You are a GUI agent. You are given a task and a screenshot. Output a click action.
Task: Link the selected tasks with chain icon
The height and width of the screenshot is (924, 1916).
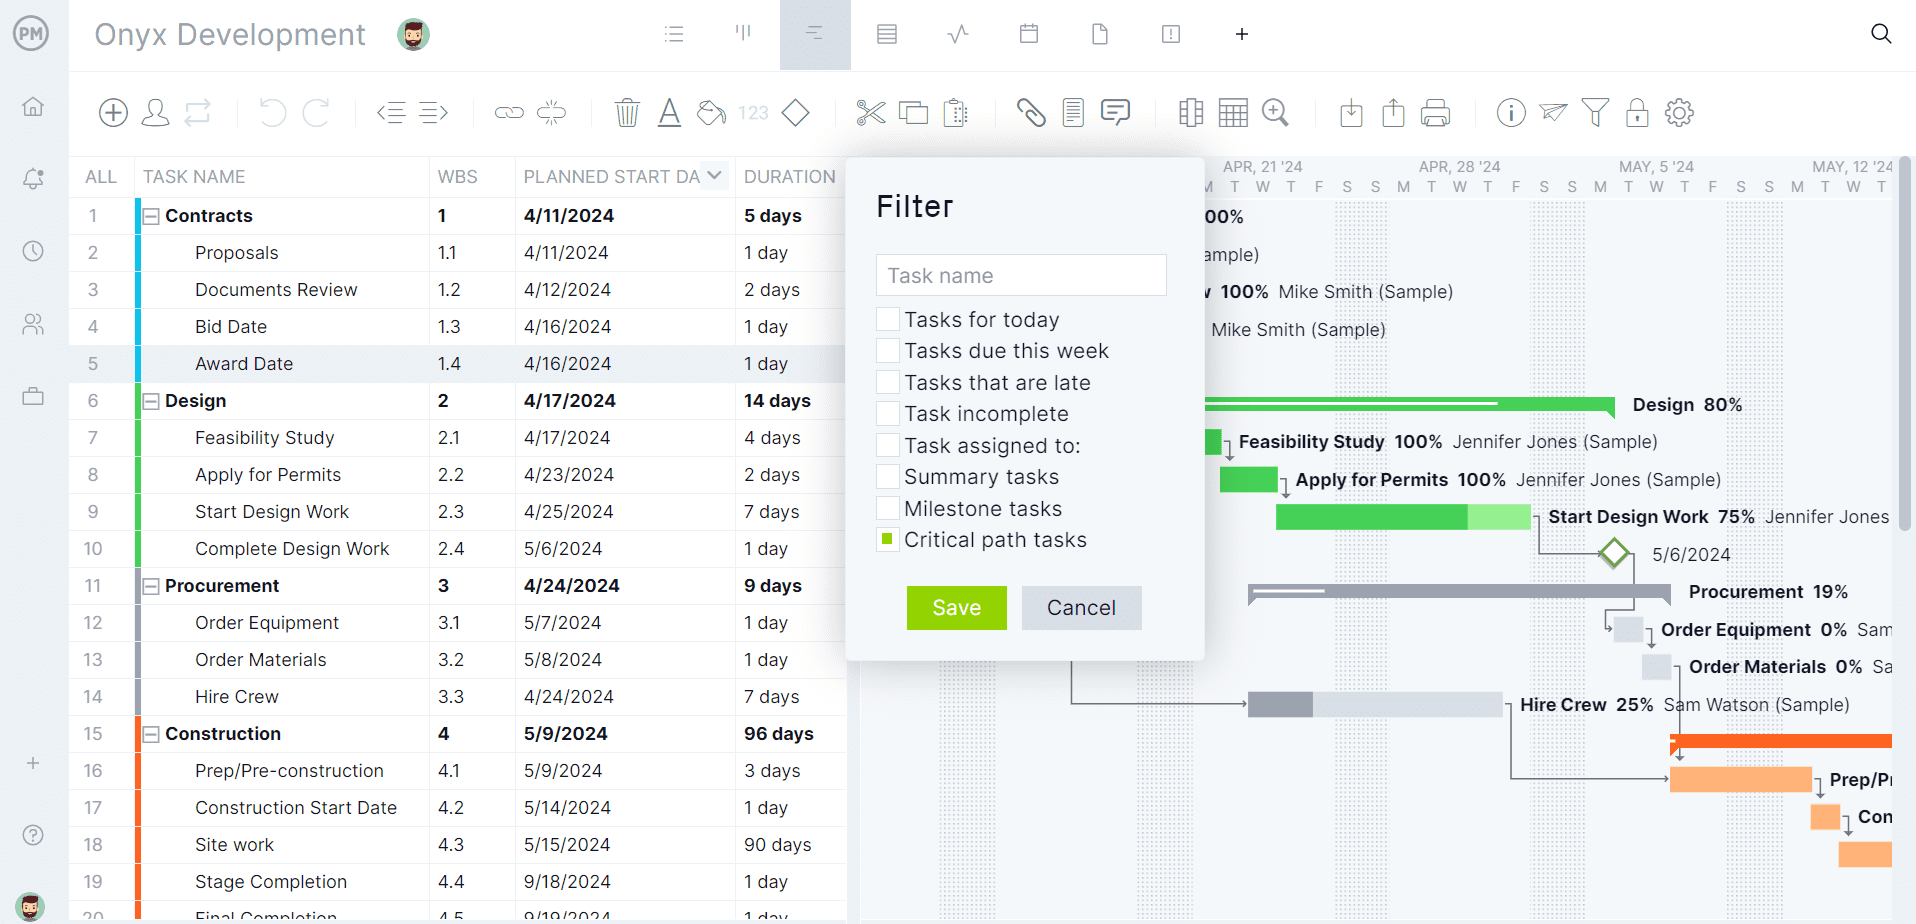509,112
